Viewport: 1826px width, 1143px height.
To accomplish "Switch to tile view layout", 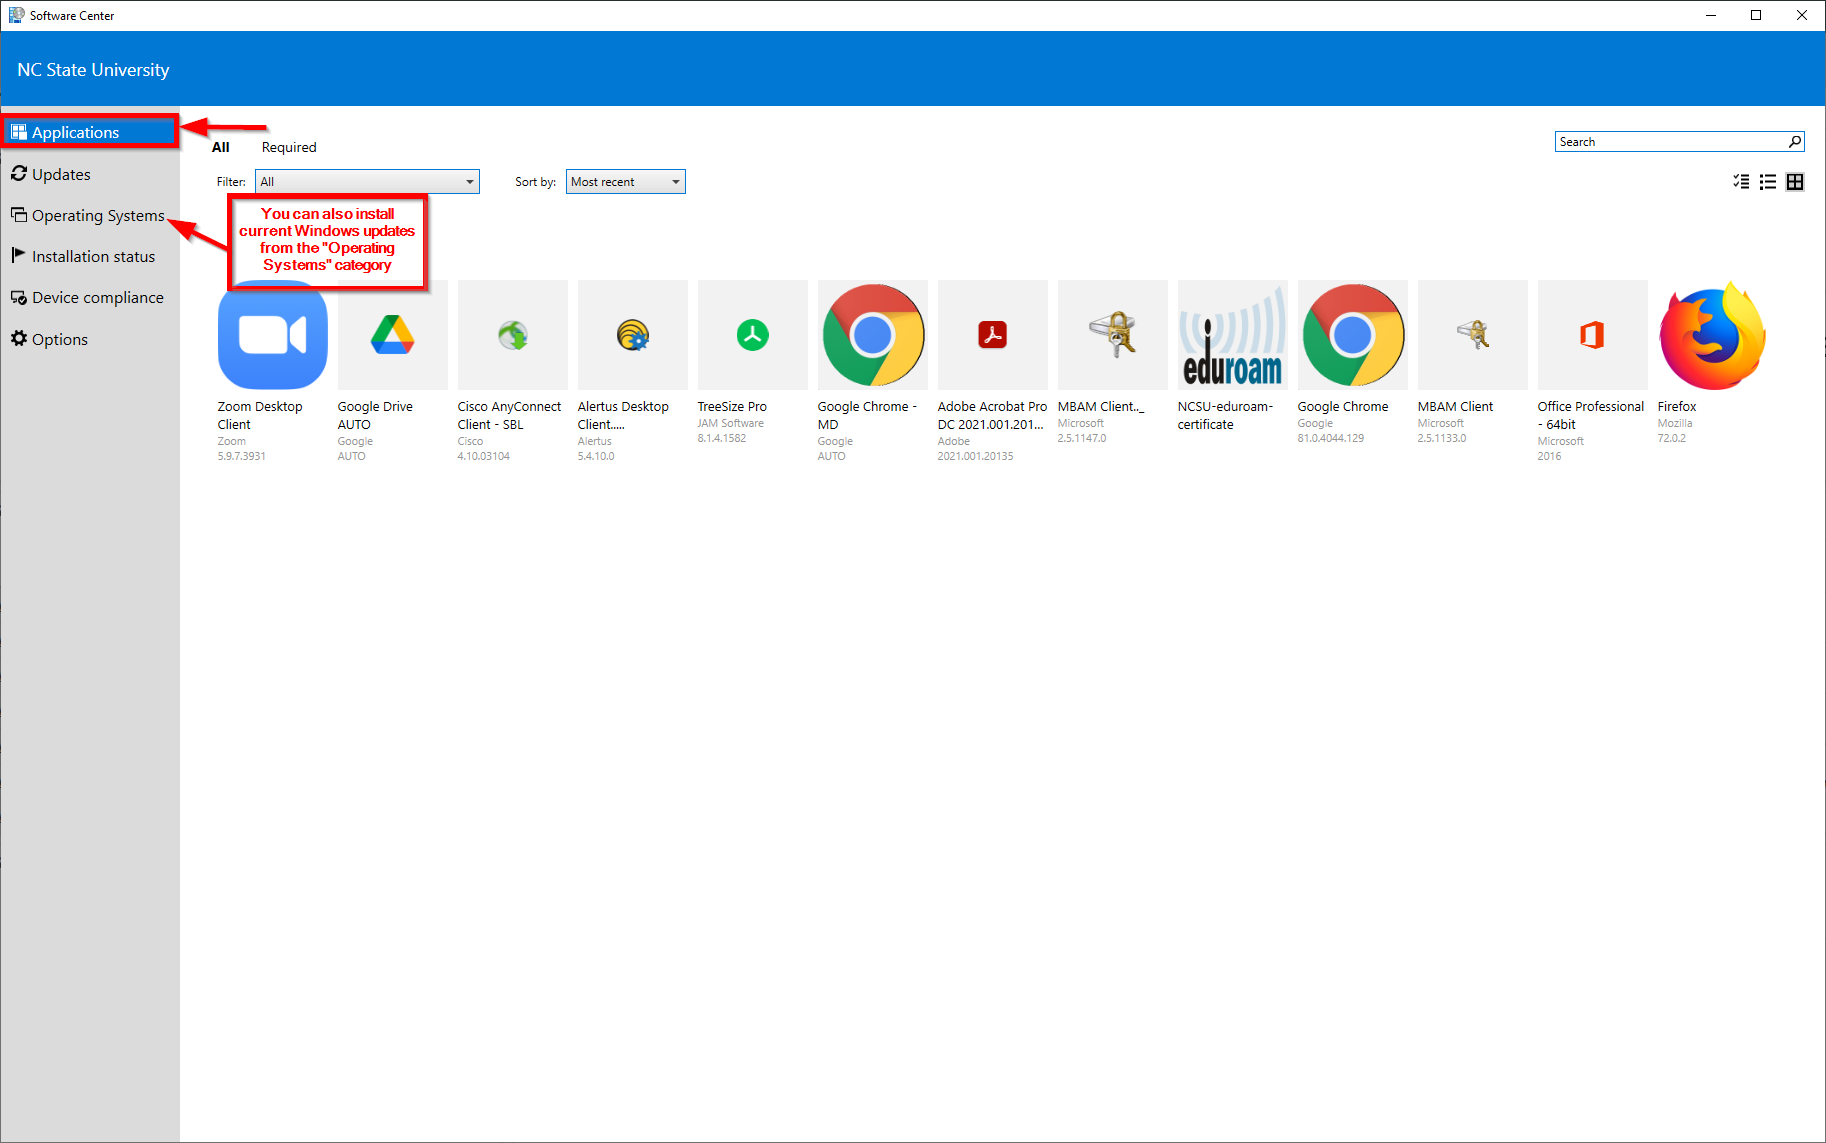I will 1795,182.
